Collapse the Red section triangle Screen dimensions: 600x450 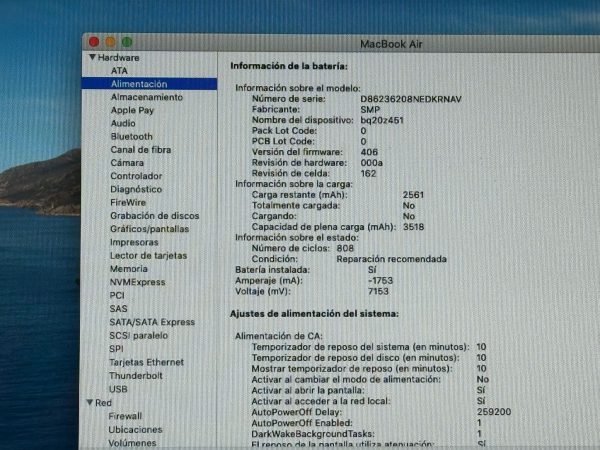click(90, 402)
